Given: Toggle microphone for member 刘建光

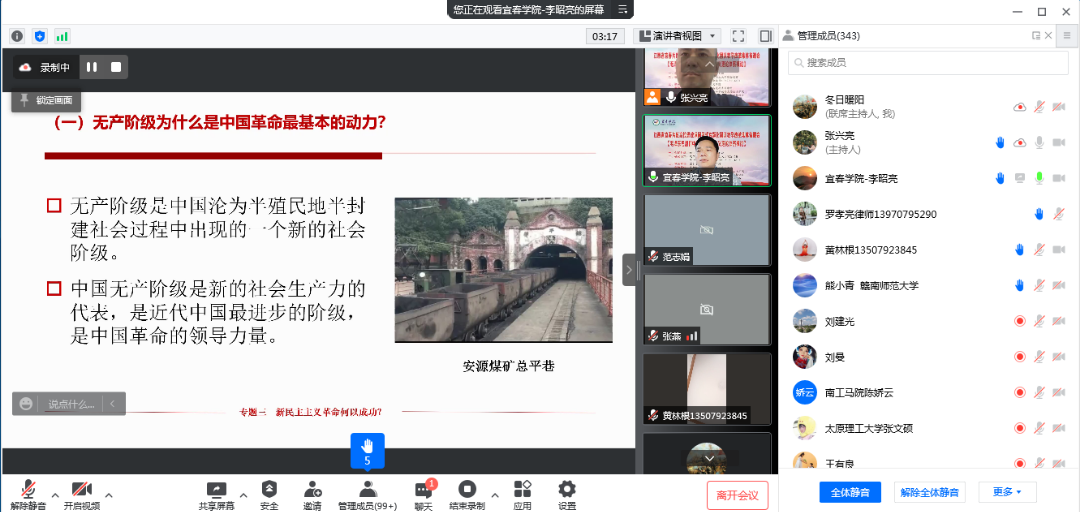Looking at the screenshot, I should 1039,321.
